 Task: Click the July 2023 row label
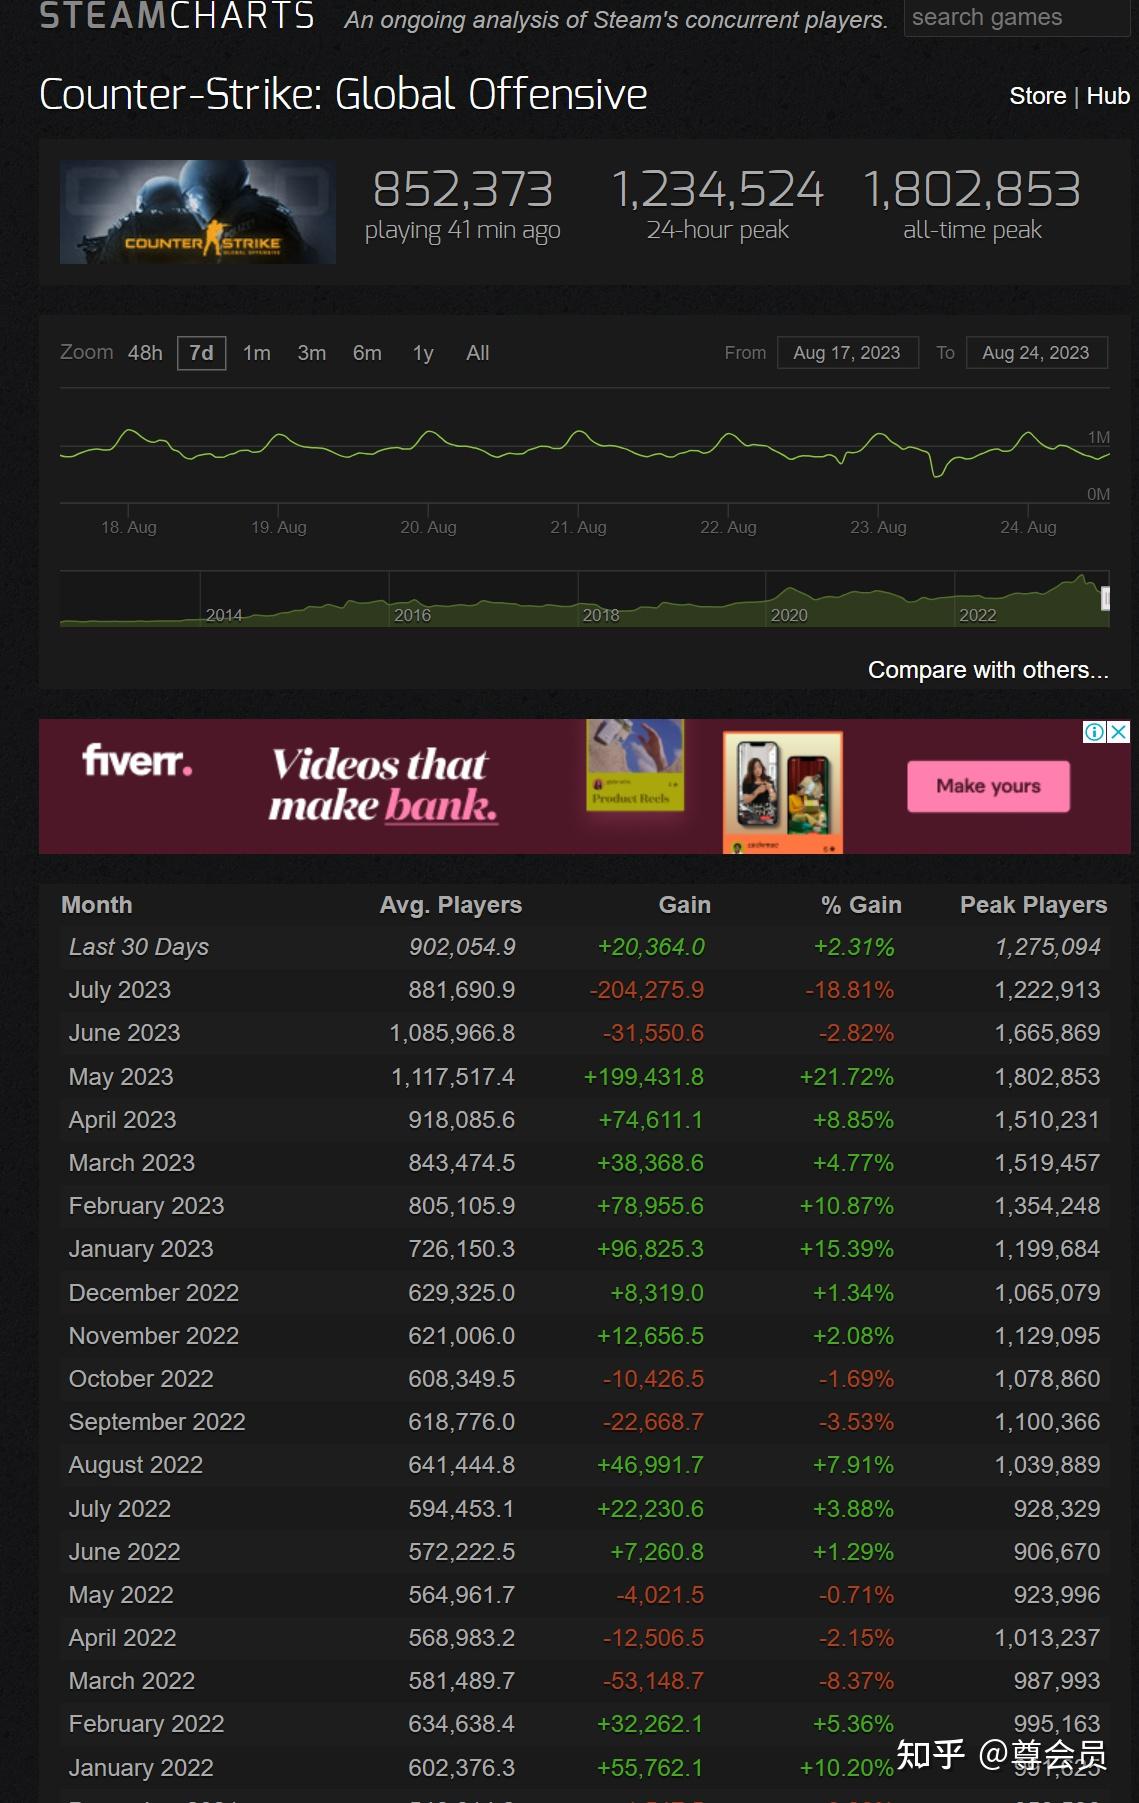(120, 990)
